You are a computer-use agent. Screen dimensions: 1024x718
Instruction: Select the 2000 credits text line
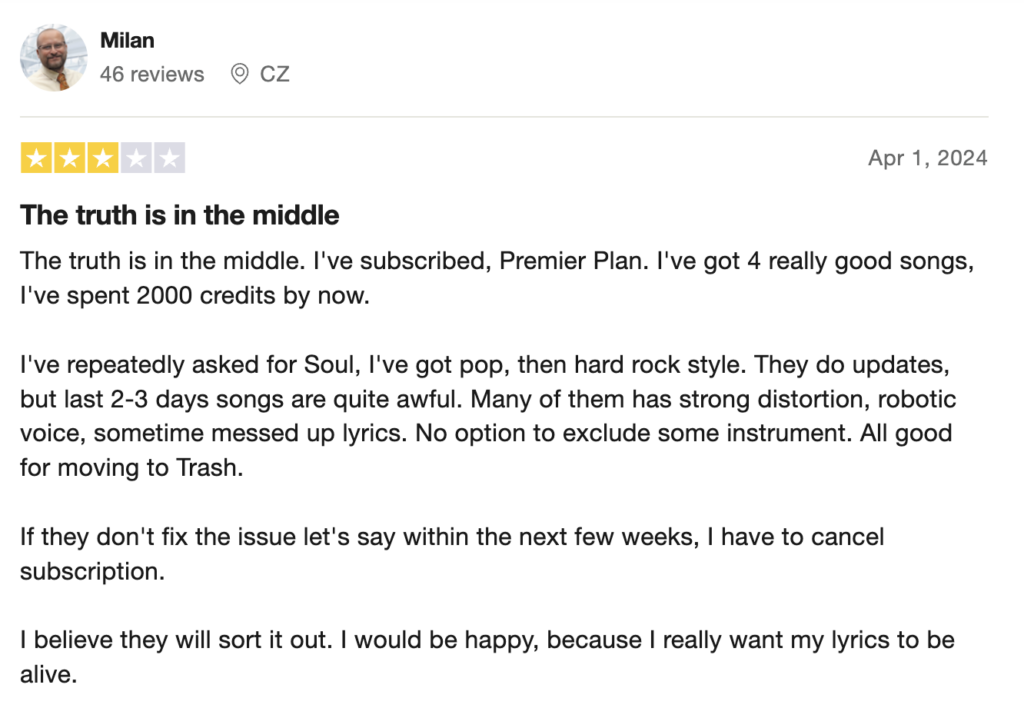click(x=195, y=296)
